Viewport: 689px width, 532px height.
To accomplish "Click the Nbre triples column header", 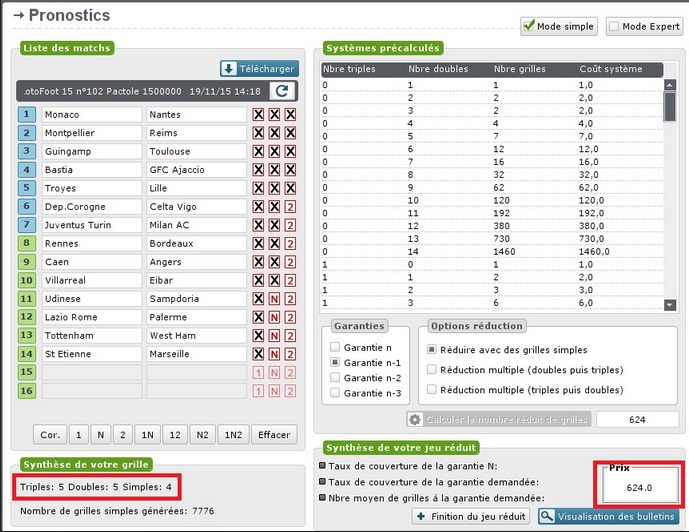I will tap(350, 70).
